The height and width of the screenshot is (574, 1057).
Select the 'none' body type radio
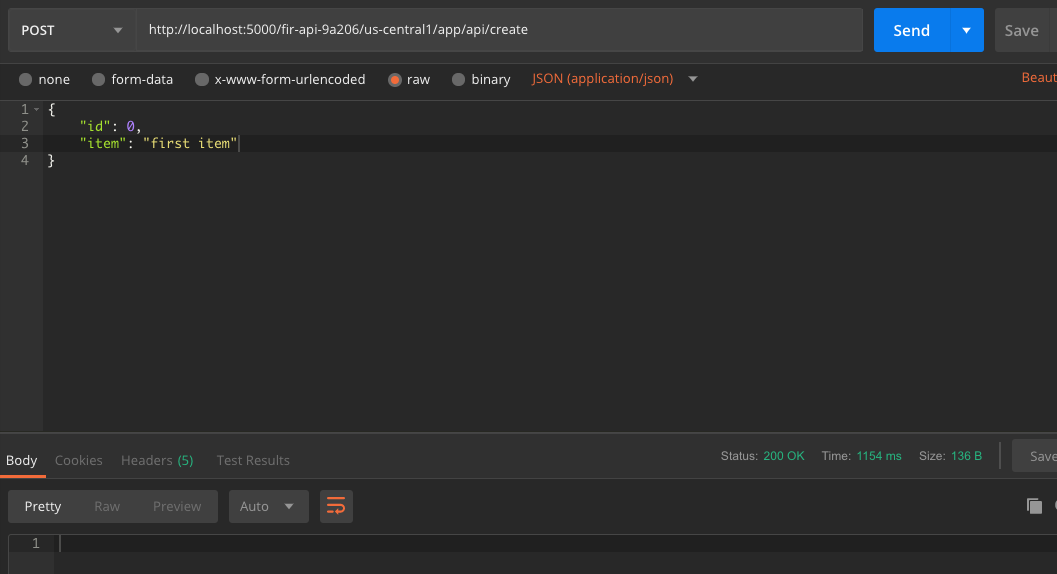[26, 79]
